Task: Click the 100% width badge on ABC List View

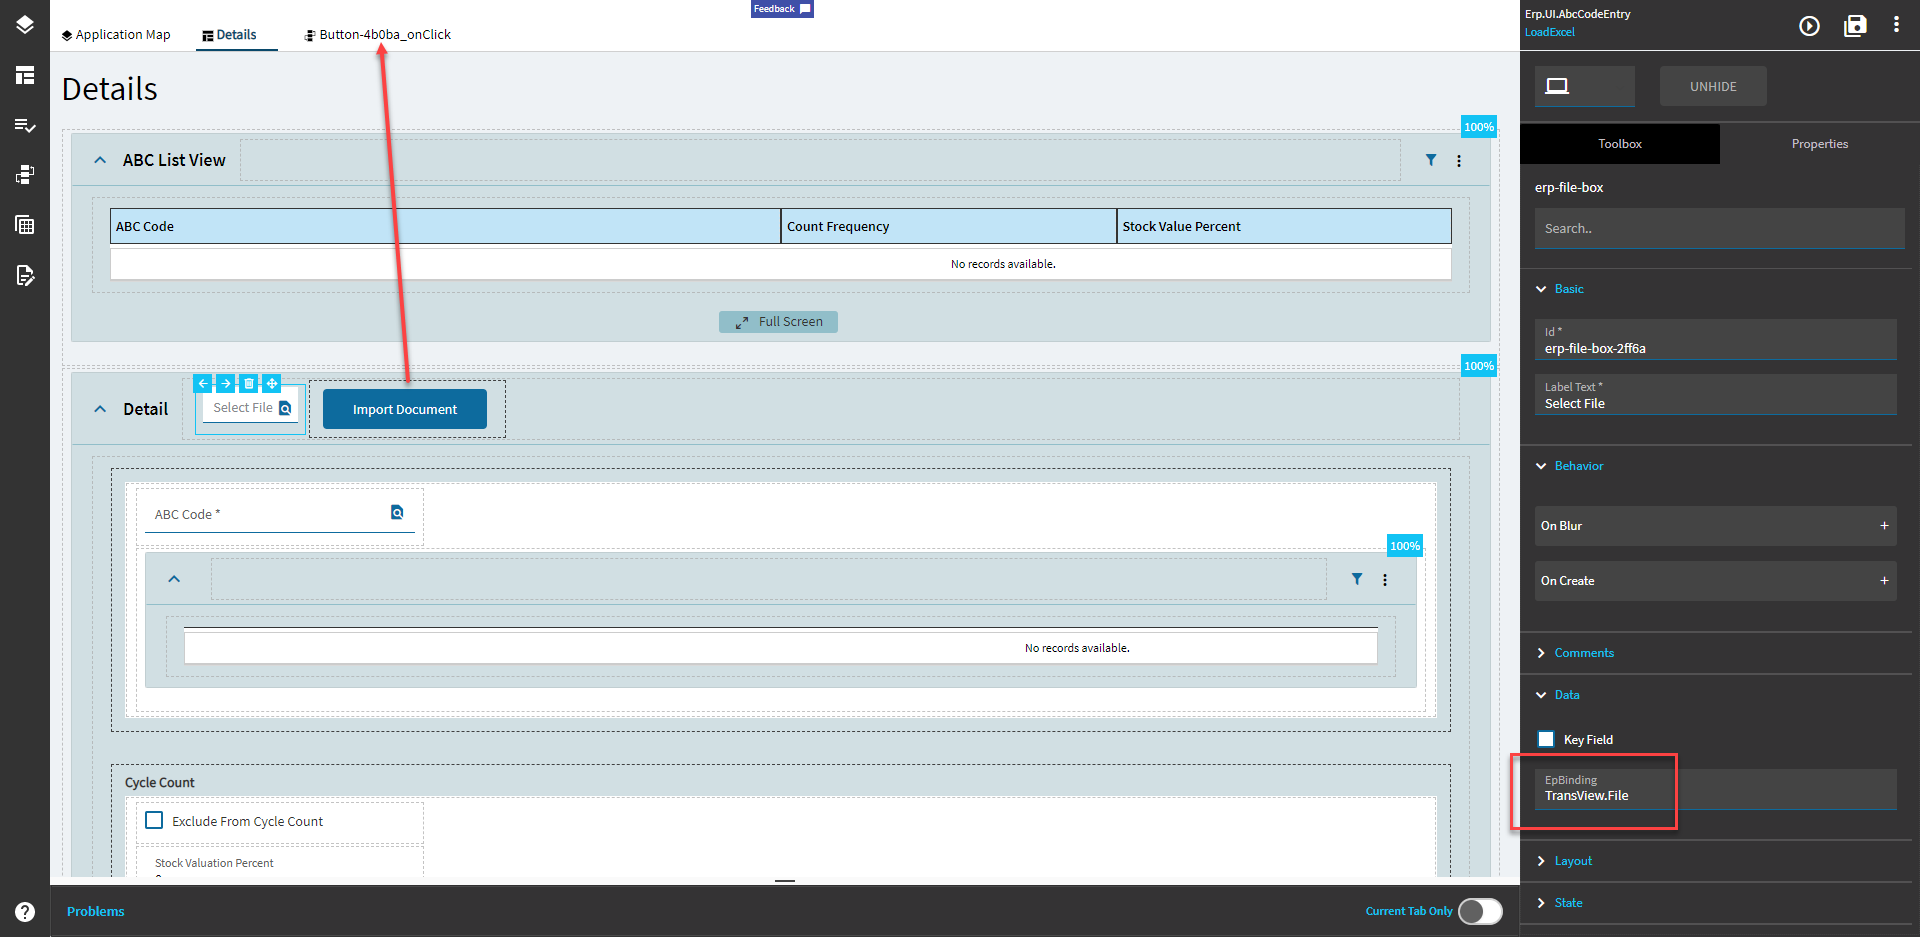Action: tap(1478, 127)
